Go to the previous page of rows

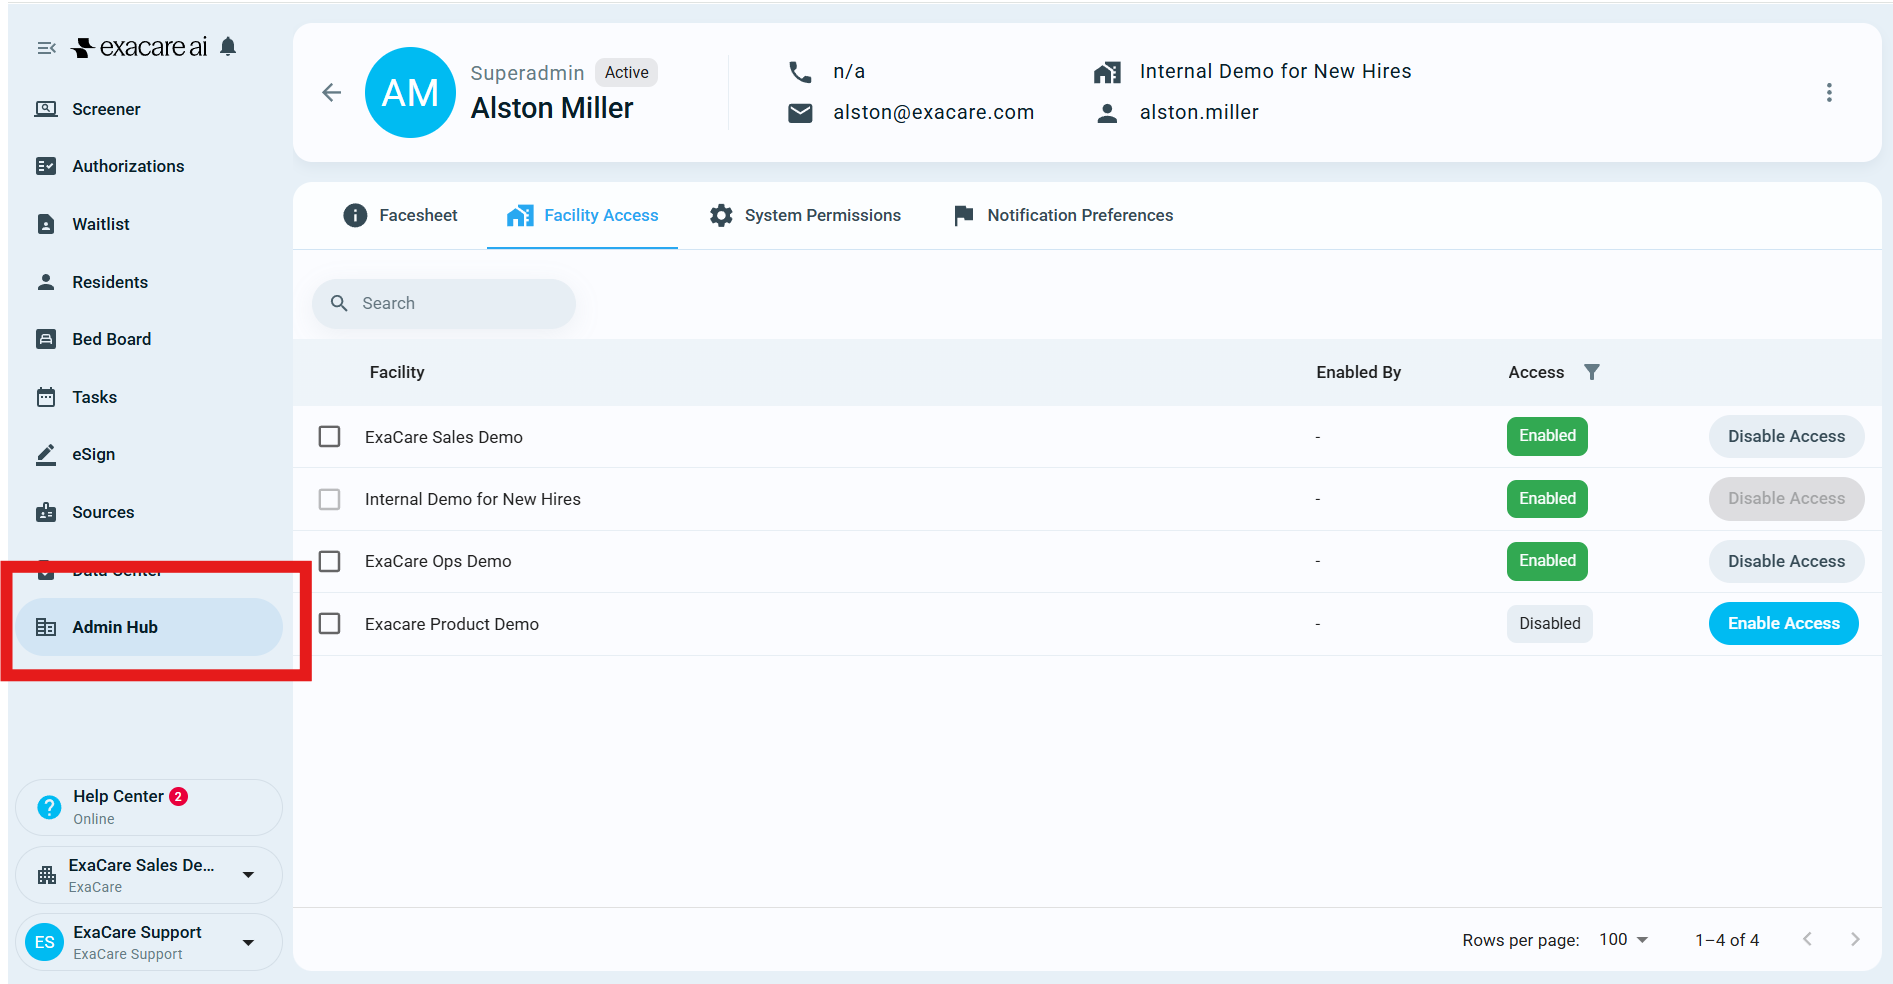point(1807,939)
